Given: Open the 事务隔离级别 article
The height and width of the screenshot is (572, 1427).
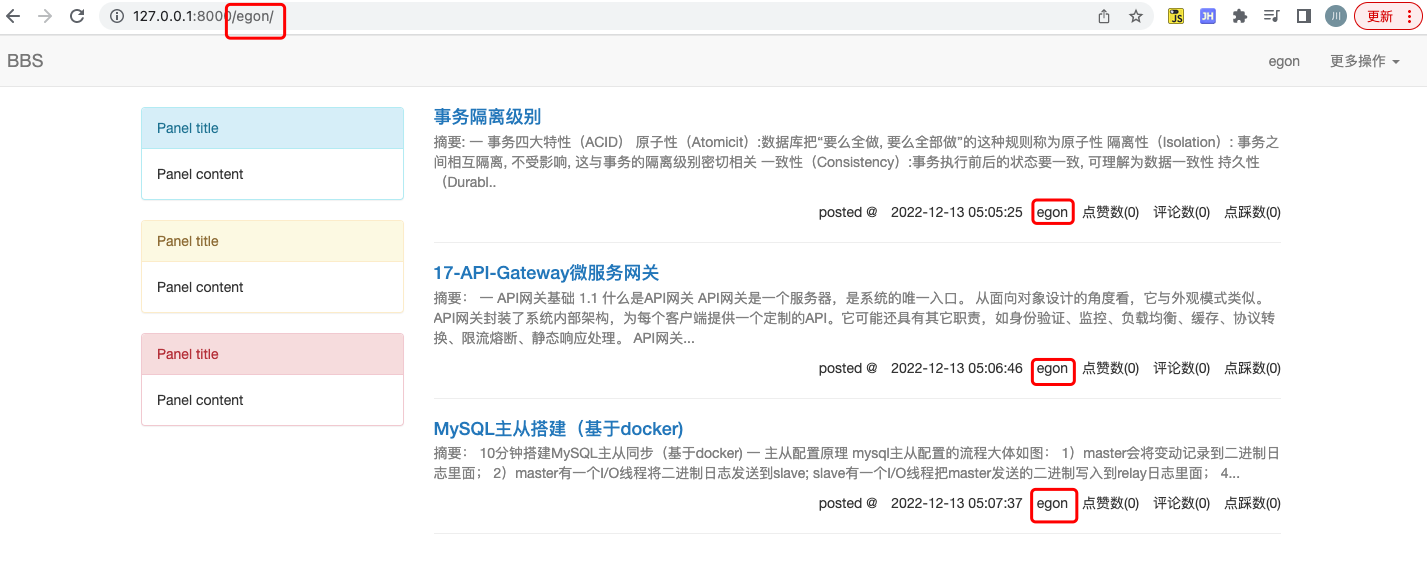Looking at the screenshot, I should coord(487,117).
